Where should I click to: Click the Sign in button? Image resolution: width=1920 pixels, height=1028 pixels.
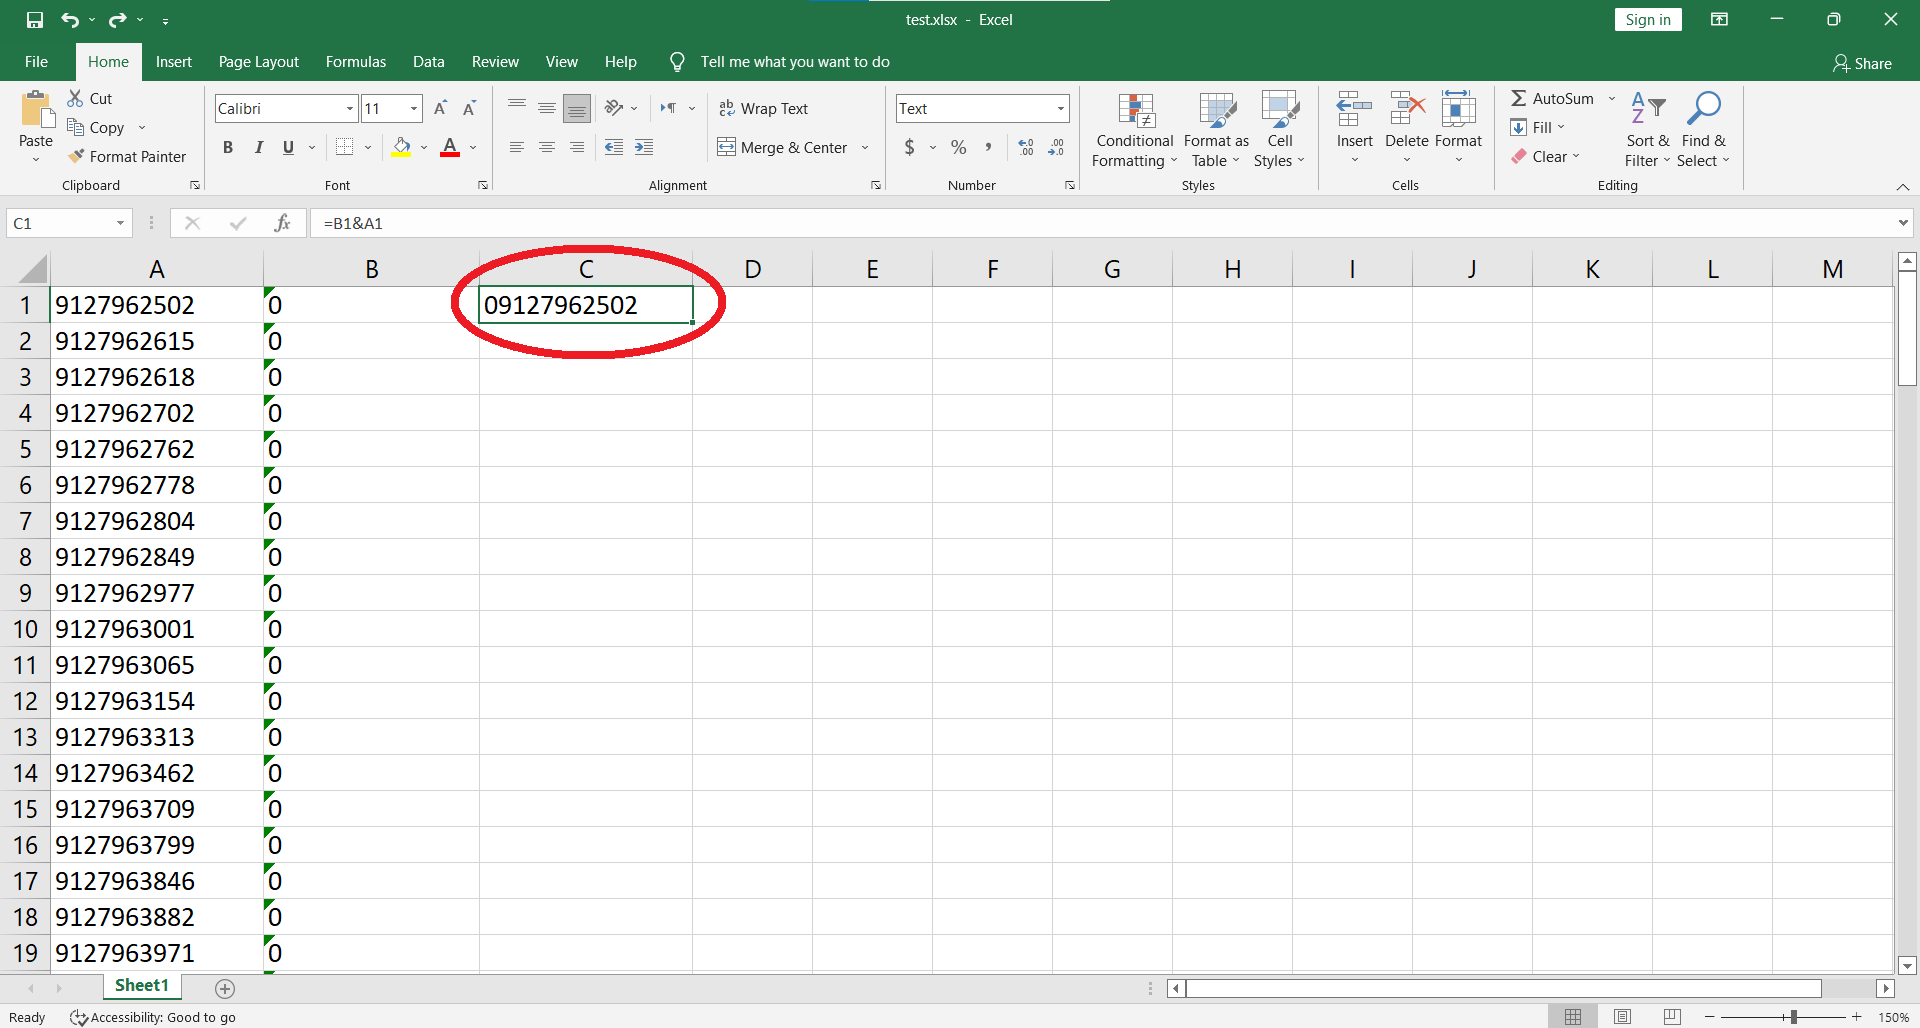pyautogui.click(x=1647, y=20)
